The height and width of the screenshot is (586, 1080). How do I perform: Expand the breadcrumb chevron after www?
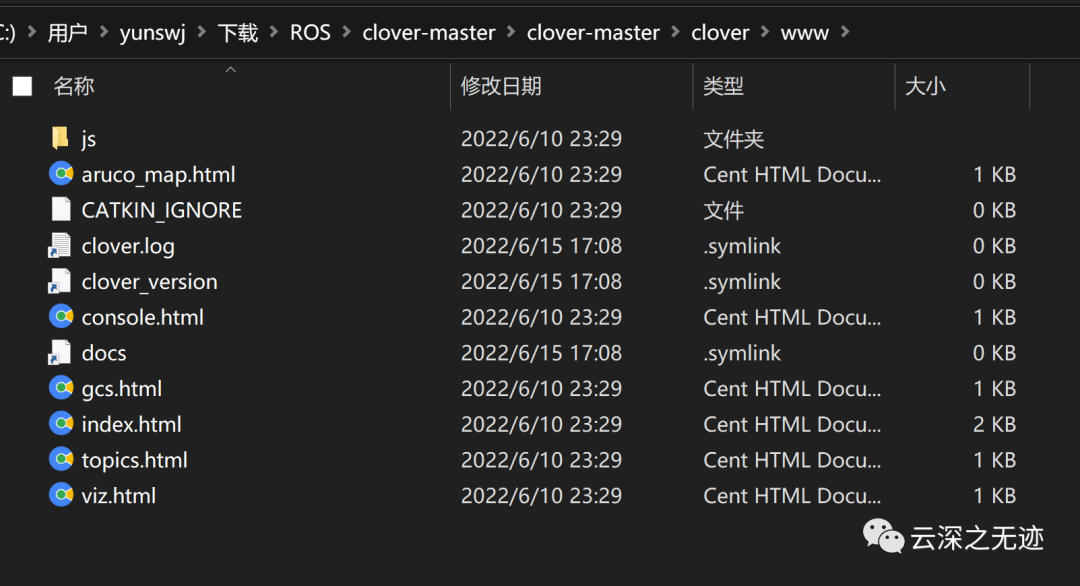click(846, 32)
